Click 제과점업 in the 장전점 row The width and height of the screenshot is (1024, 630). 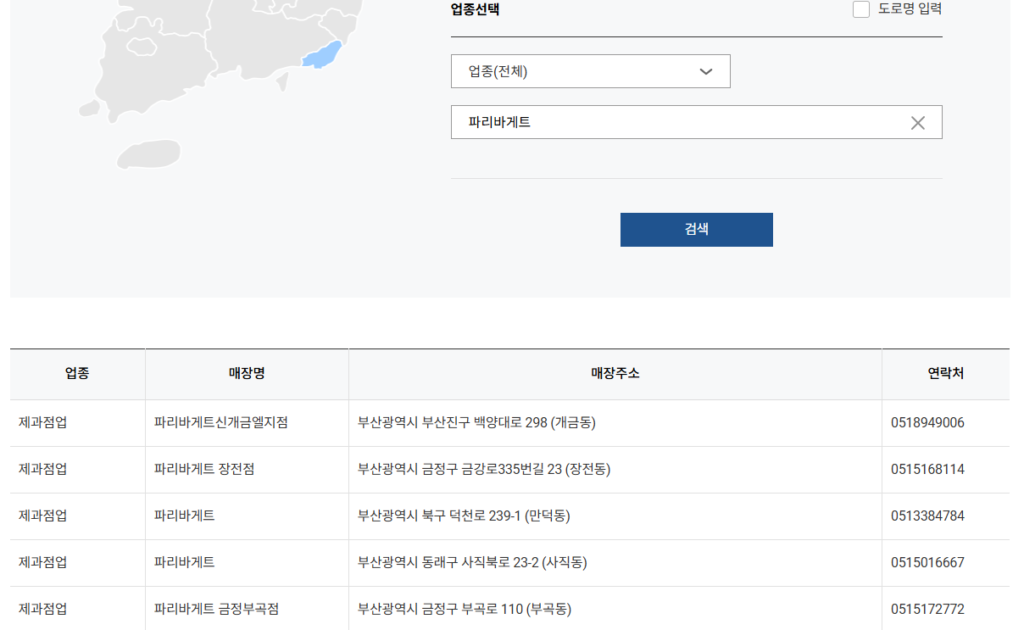(42, 469)
